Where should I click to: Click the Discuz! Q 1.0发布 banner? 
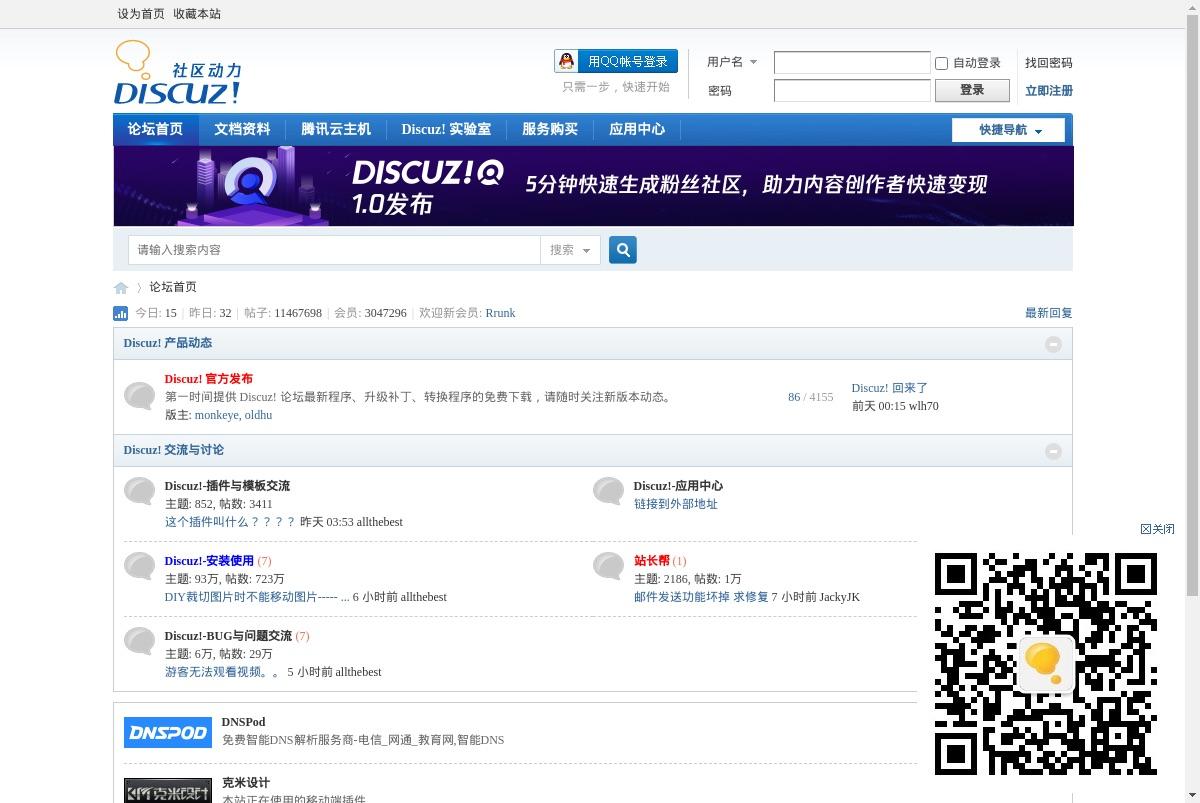coord(593,186)
